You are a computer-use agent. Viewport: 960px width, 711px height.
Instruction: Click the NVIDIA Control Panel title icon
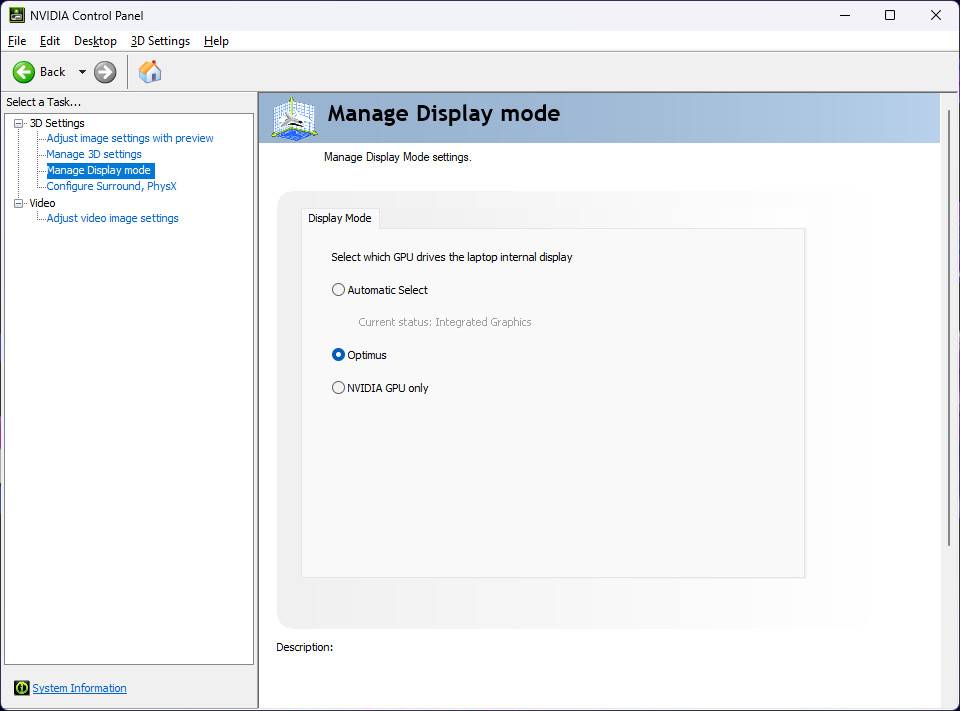pyautogui.click(x=17, y=15)
